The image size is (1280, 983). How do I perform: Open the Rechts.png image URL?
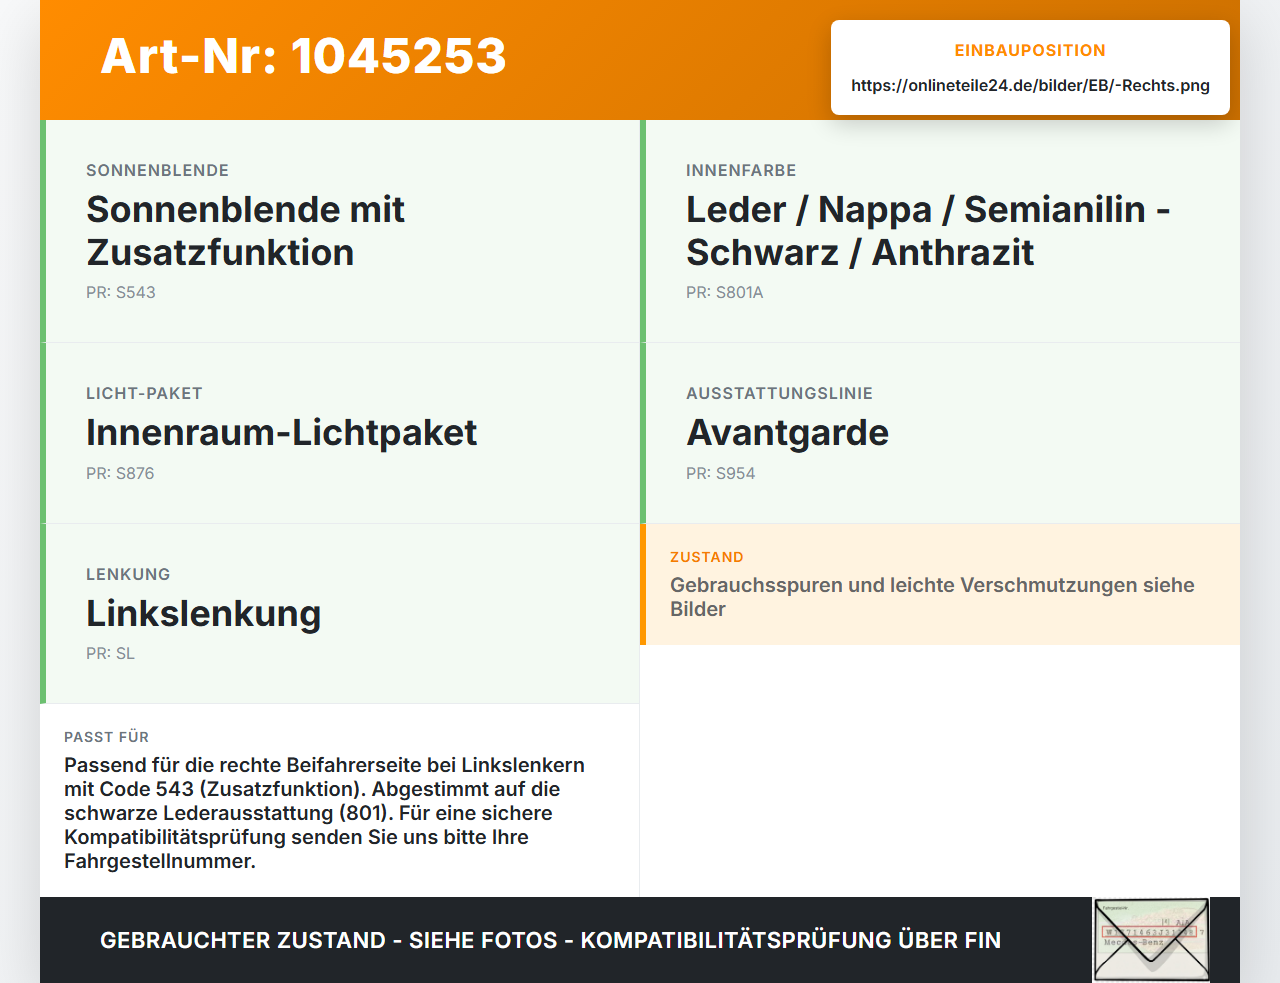(x=1030, y=86)
